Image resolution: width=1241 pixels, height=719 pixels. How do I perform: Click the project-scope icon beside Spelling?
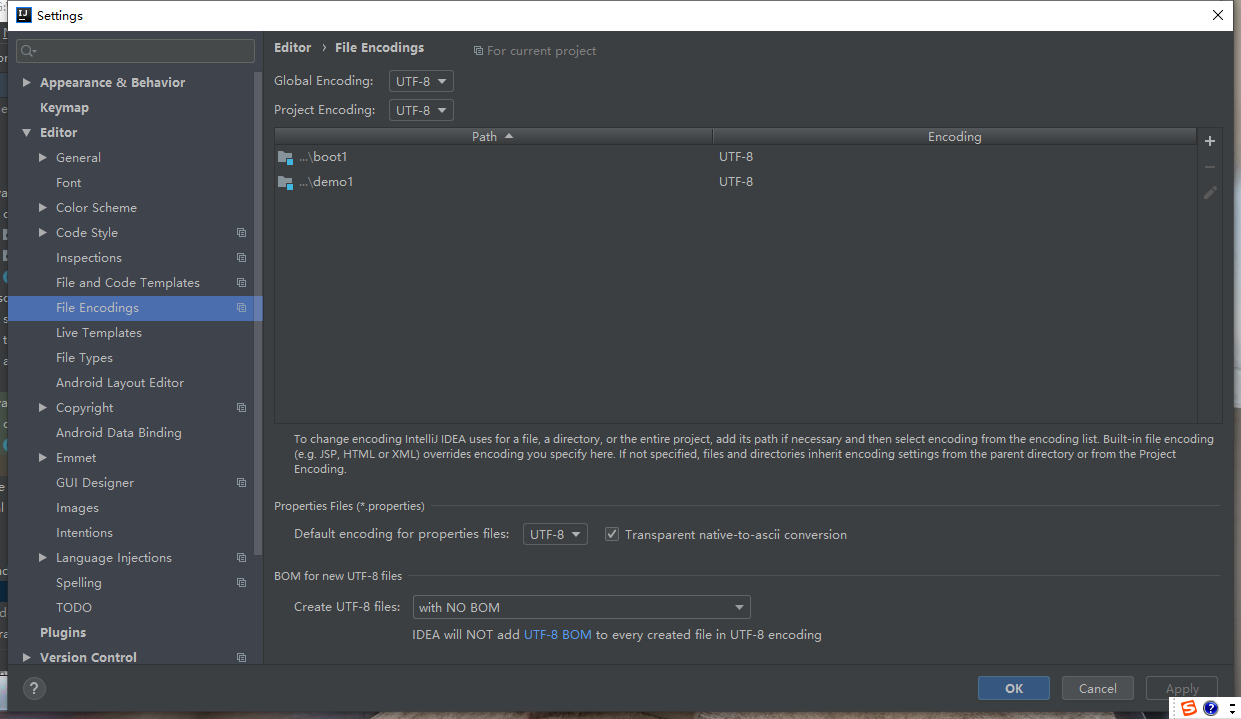coord(241,583)
